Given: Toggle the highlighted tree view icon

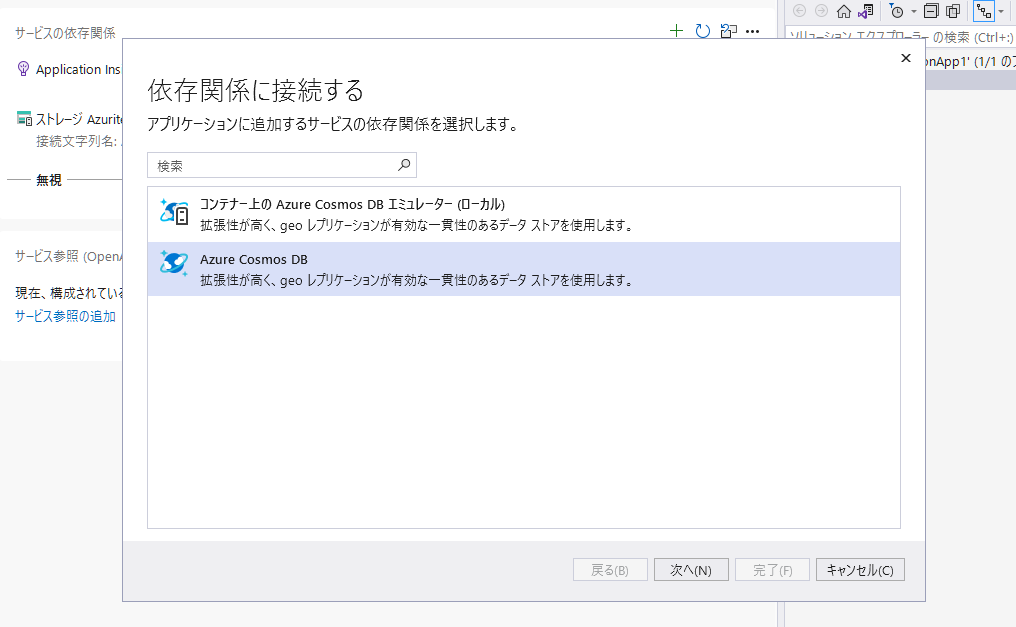Looking at the screenshot, I should 984,11.
